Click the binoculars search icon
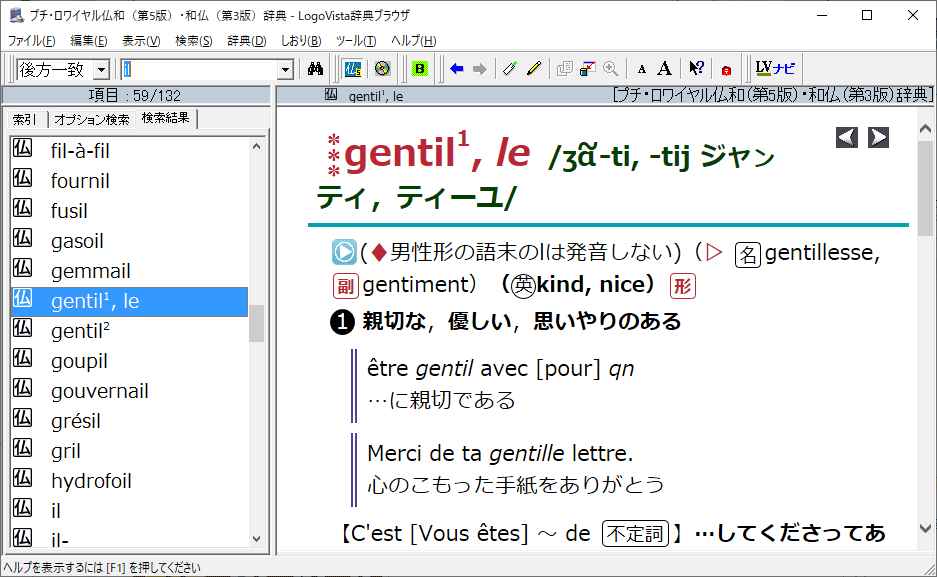Image resolution: width=937 pixels, height=577 pixels. pos(315,69)
